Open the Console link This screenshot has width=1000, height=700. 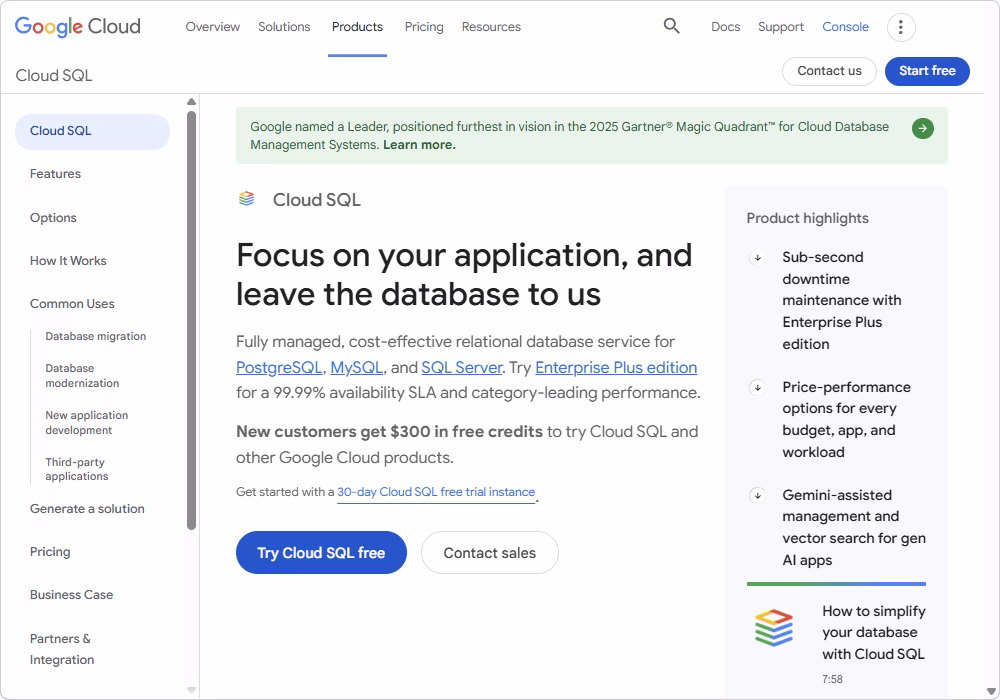point(845,27)
